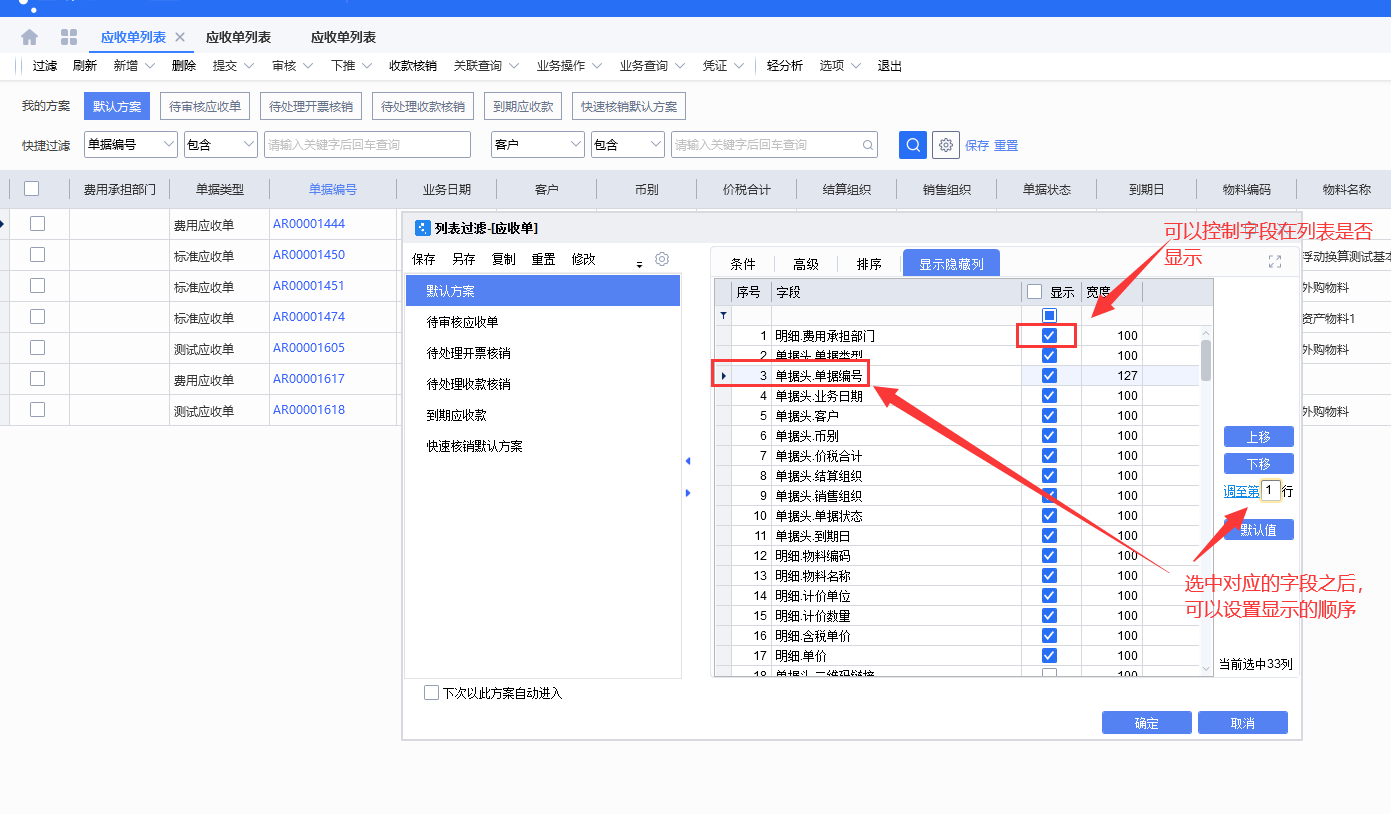The height and width of the screenshot is (814, 1391).
Task: Dismiss the dialog with 取消
Action: pyautogui.click(x=1243, y=723)
